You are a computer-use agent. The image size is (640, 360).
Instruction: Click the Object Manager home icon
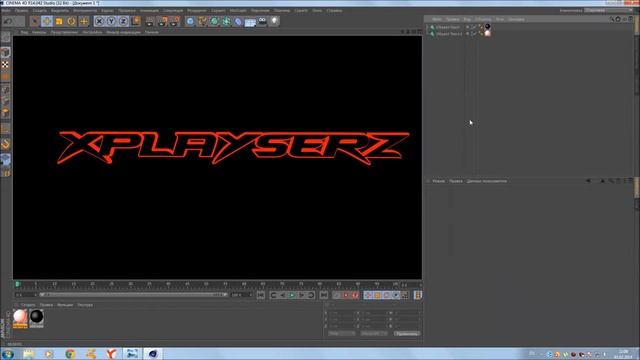(x=618, y=19)
